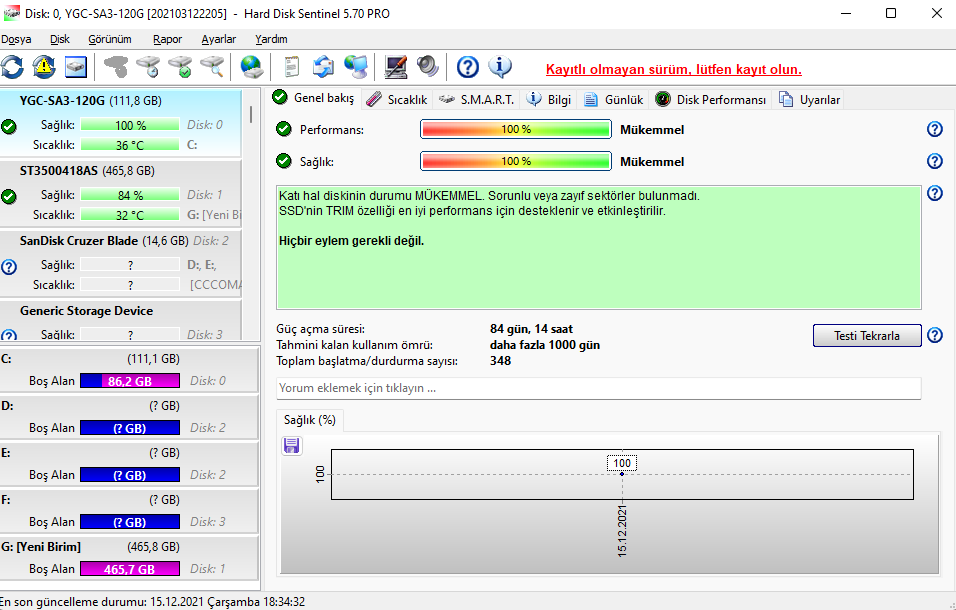Click the Sağlık 100 % gradient bar in overview

(516, 161)
